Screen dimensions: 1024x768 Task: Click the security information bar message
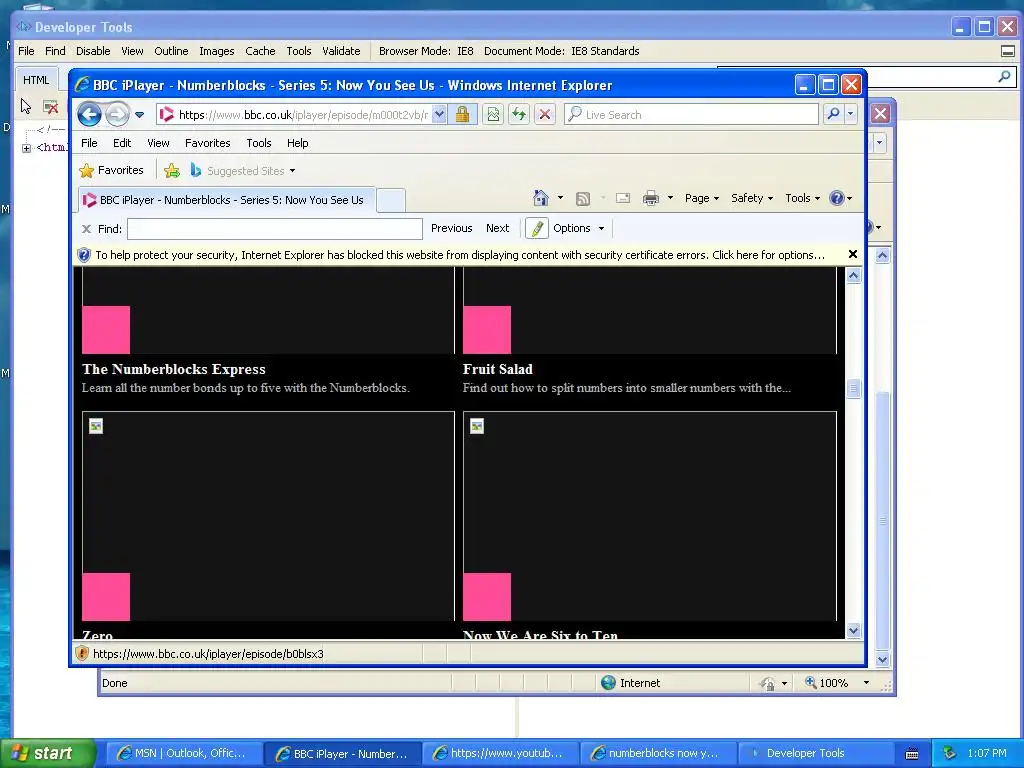click(x=460, y=255)
